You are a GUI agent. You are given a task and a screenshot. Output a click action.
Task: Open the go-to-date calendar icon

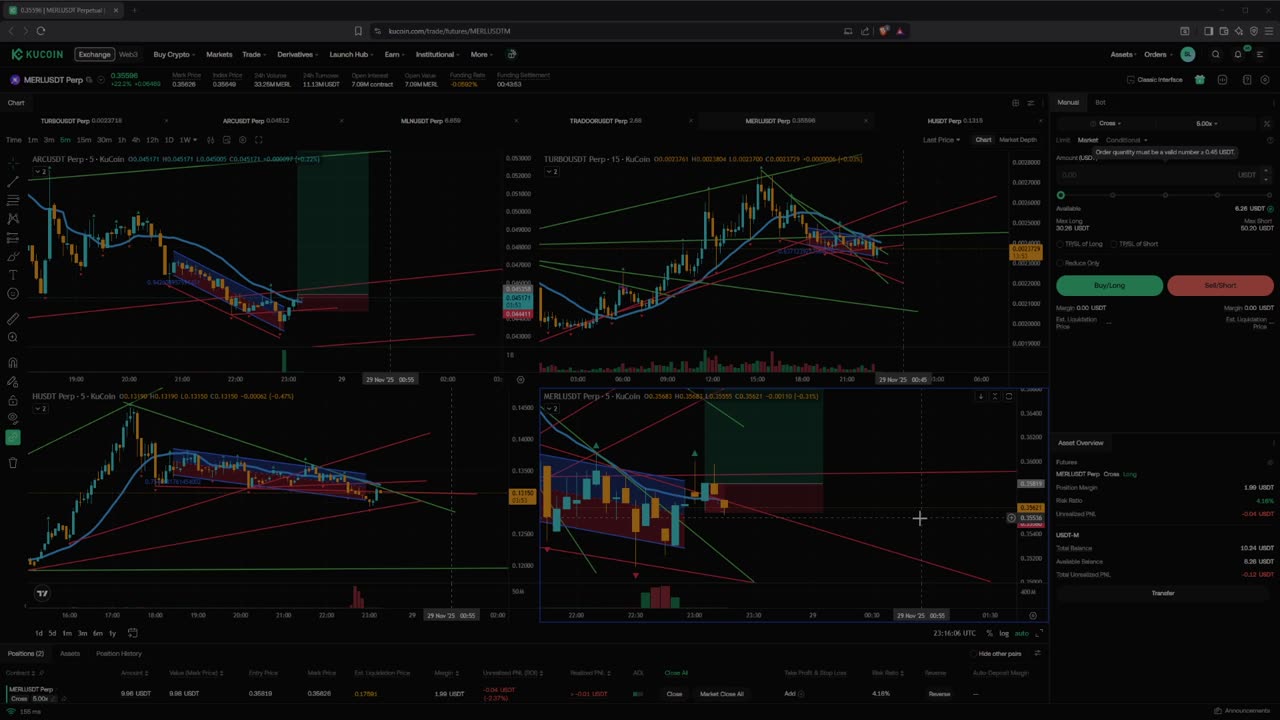(x=133, y=633)
